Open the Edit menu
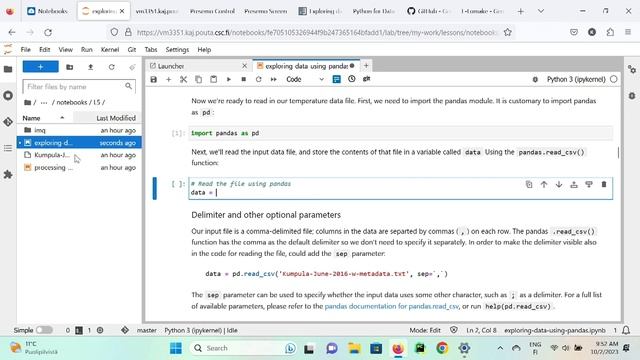This screenshot has width=640, height=360. [44, 49]
